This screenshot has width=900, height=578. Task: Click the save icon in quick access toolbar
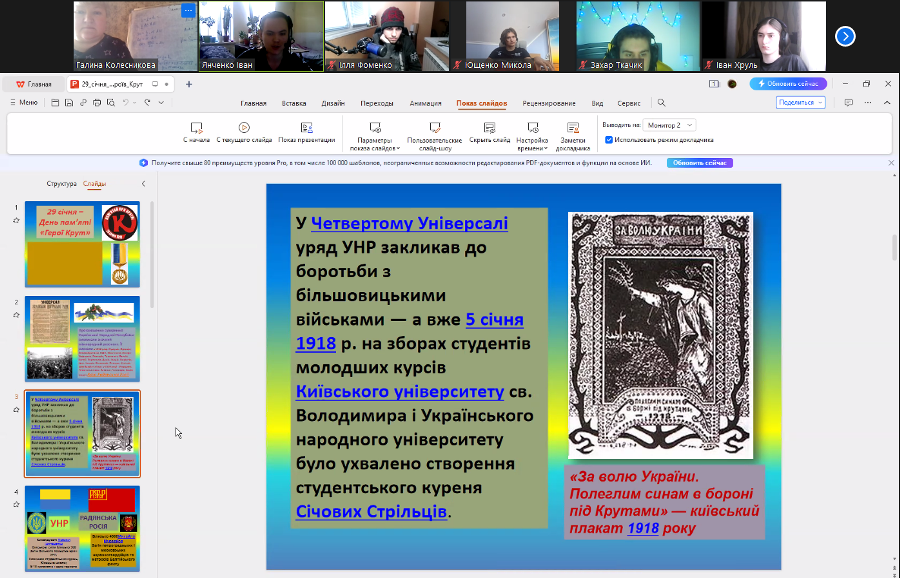click(69, 103)
